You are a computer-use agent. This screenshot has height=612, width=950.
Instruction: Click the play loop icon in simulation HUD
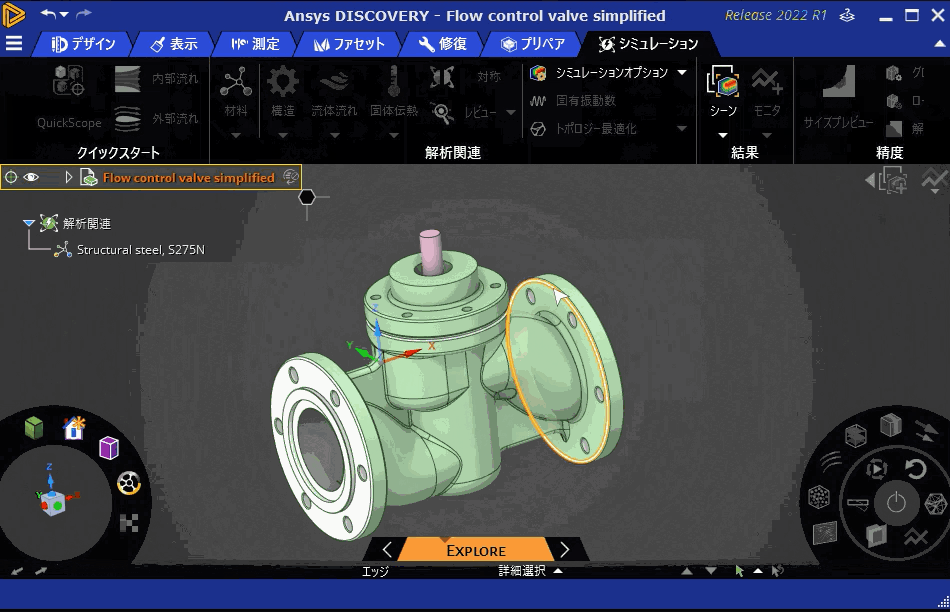[876, 469]
